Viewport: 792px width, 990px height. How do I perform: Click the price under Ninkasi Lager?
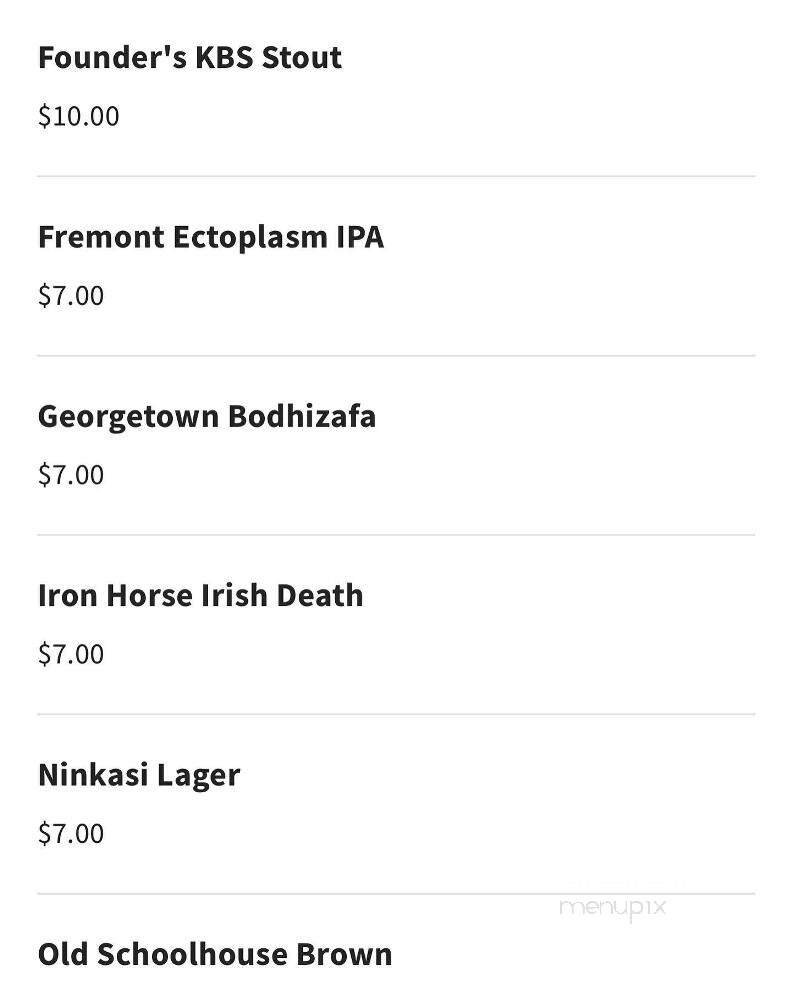click(x=71, y=834)
